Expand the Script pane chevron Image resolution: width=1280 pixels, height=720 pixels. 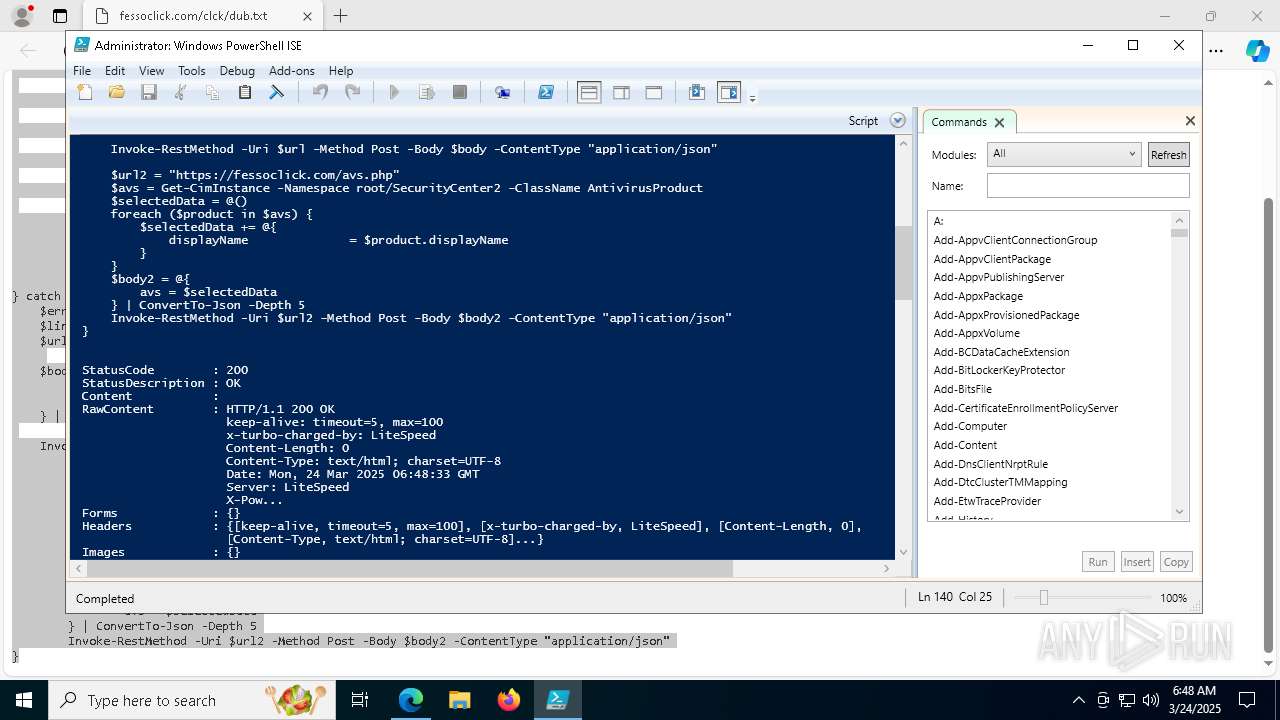click(898, 120)
